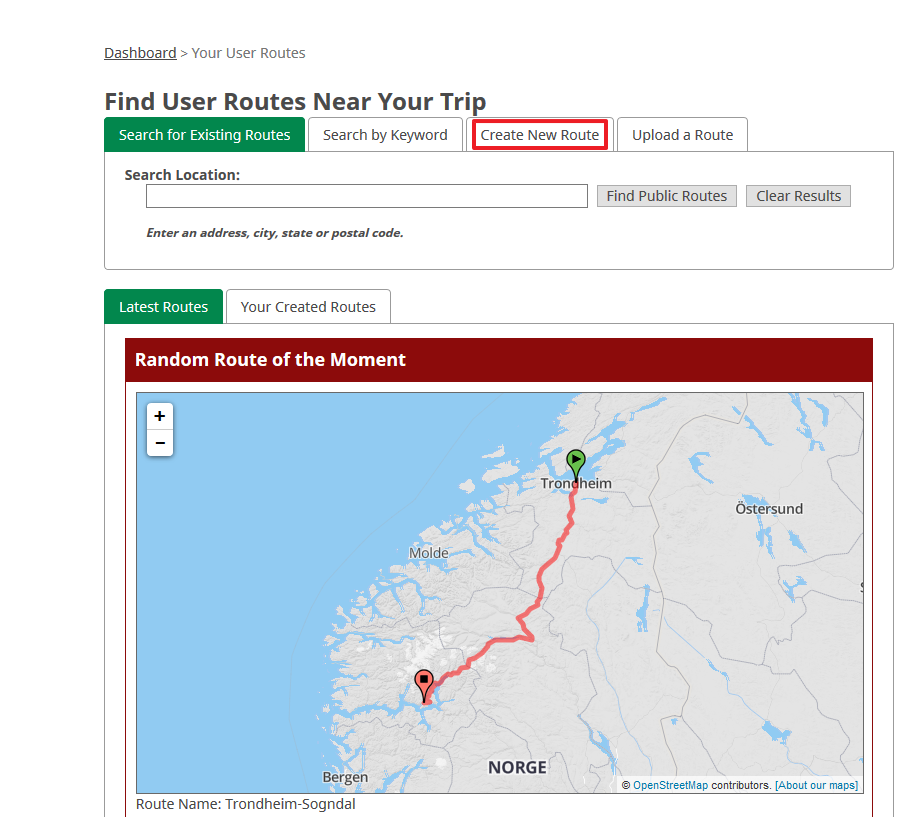Open the About our maps link
The width and height of the screenshot is (924, 817).
coord(816,785)
